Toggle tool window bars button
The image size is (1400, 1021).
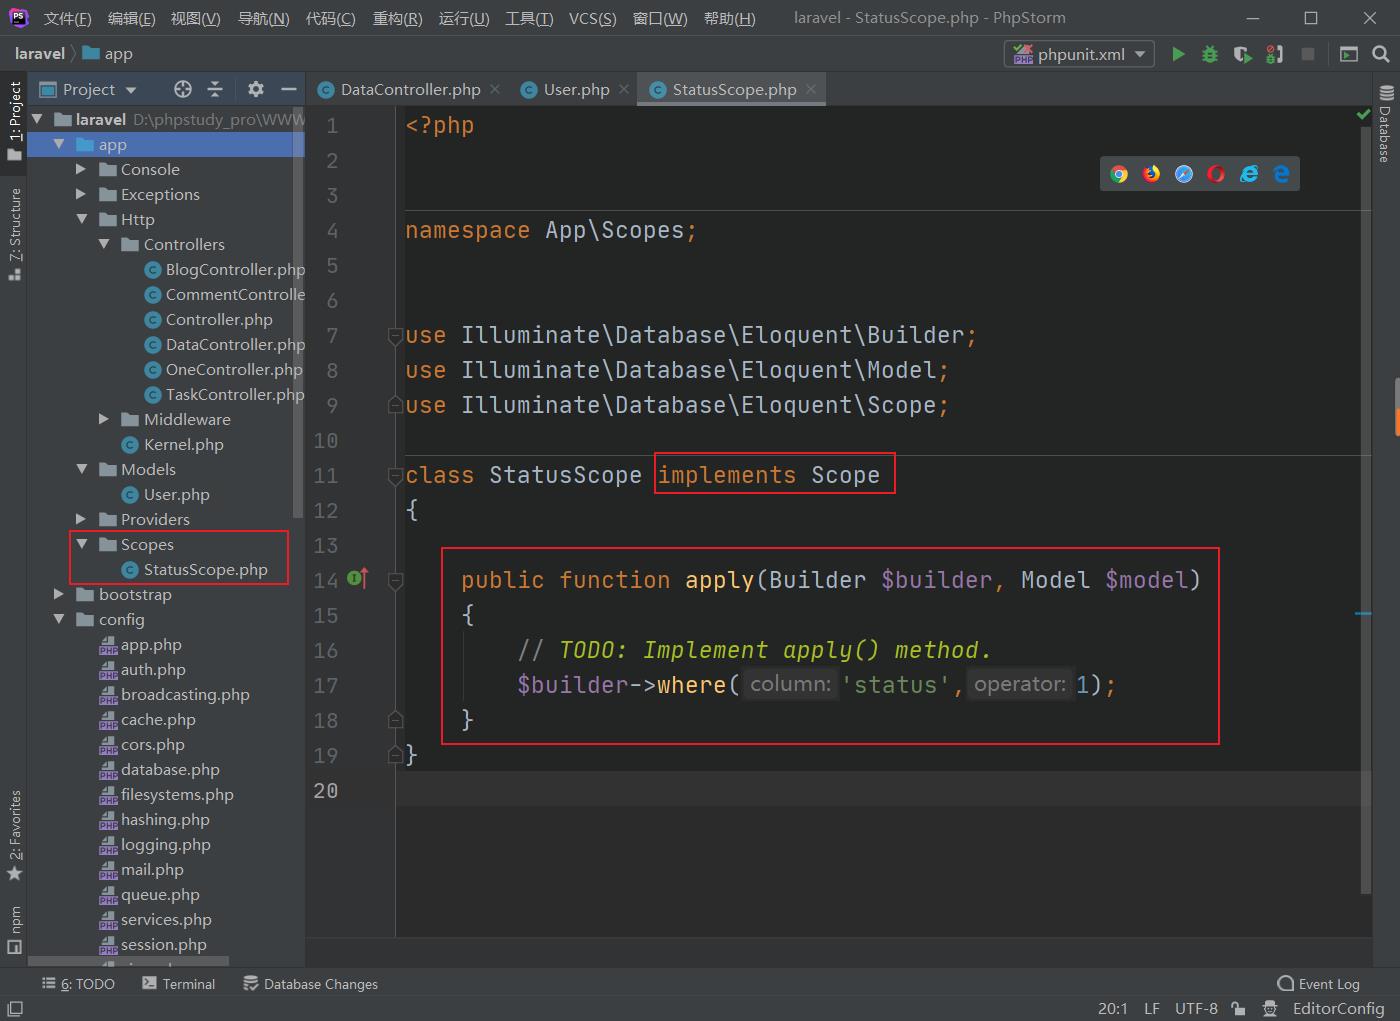[15, 1008]
